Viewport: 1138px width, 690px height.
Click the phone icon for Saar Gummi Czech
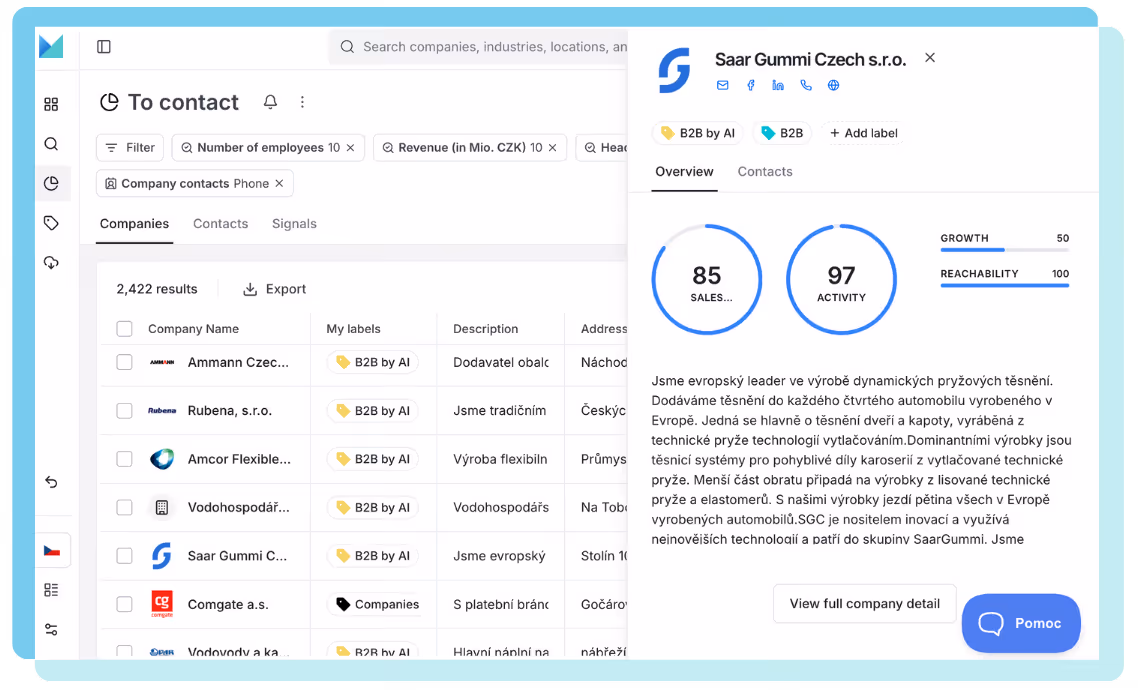tap(806, 85)
